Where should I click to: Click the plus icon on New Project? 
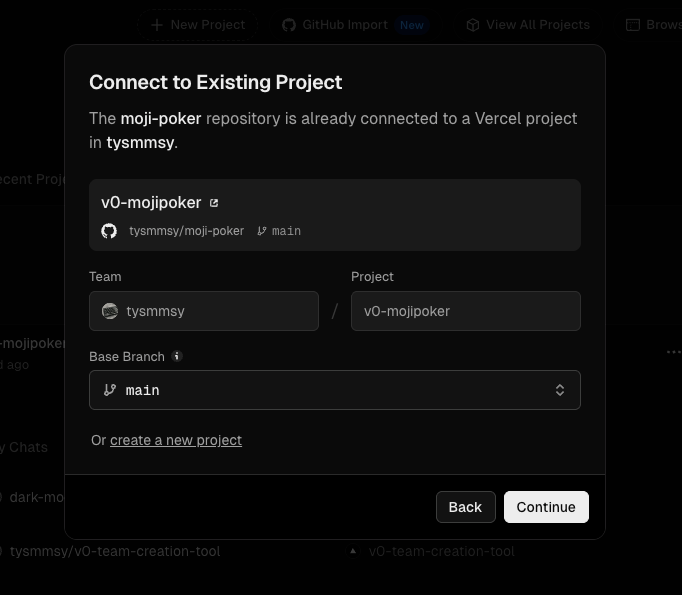(x=157, y=25)
